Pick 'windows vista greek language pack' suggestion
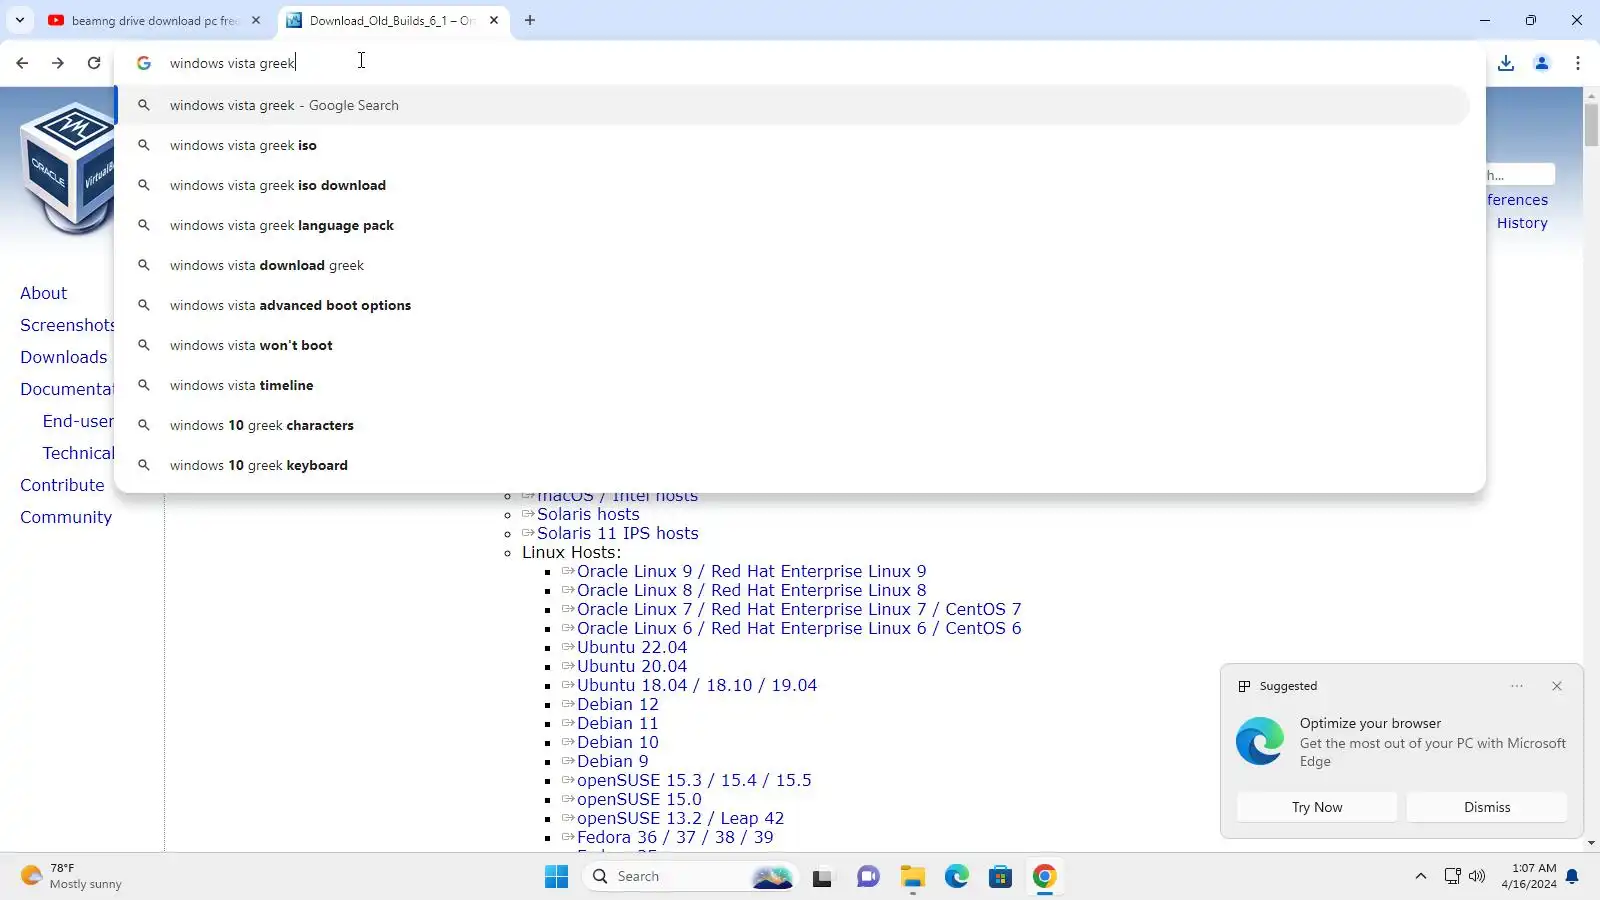This screenshot has height=900, width=1600. pyautogui.click(x=794, y=225)
